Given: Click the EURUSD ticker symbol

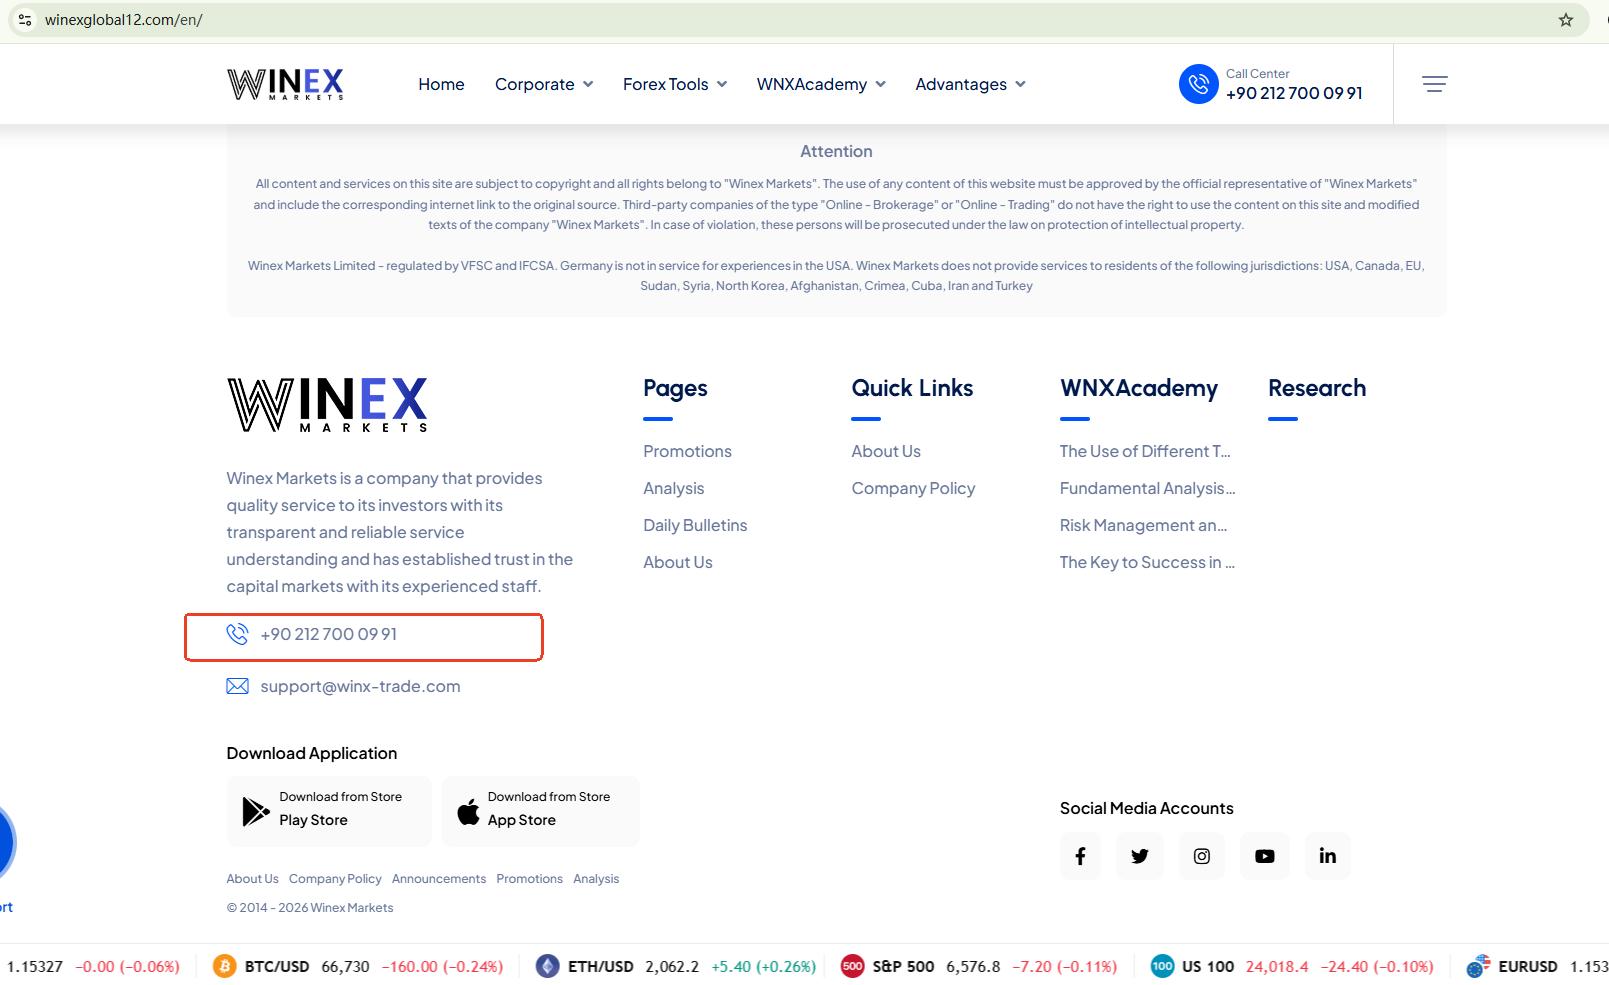Looking at the screenshot, I should tap(1528, 966).
